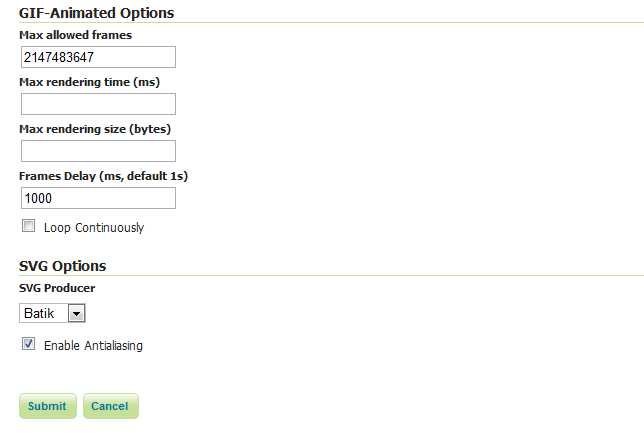This screenshot has height=433, width=644.
Task: Click the arrow on the Batik combo box
Action: coord(77,313)
